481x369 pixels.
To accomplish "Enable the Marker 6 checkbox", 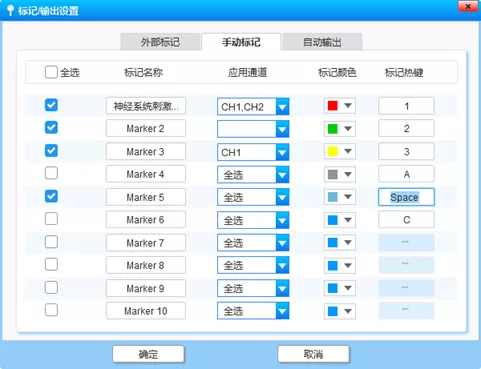I will [x=51, y=219].
